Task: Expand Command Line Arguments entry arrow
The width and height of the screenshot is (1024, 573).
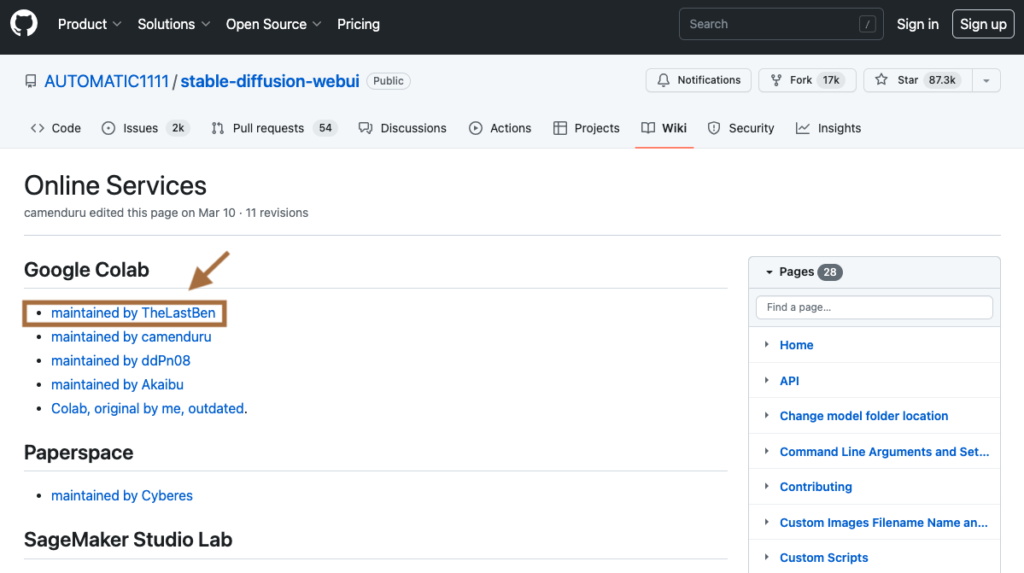Action: click(767, 451)
